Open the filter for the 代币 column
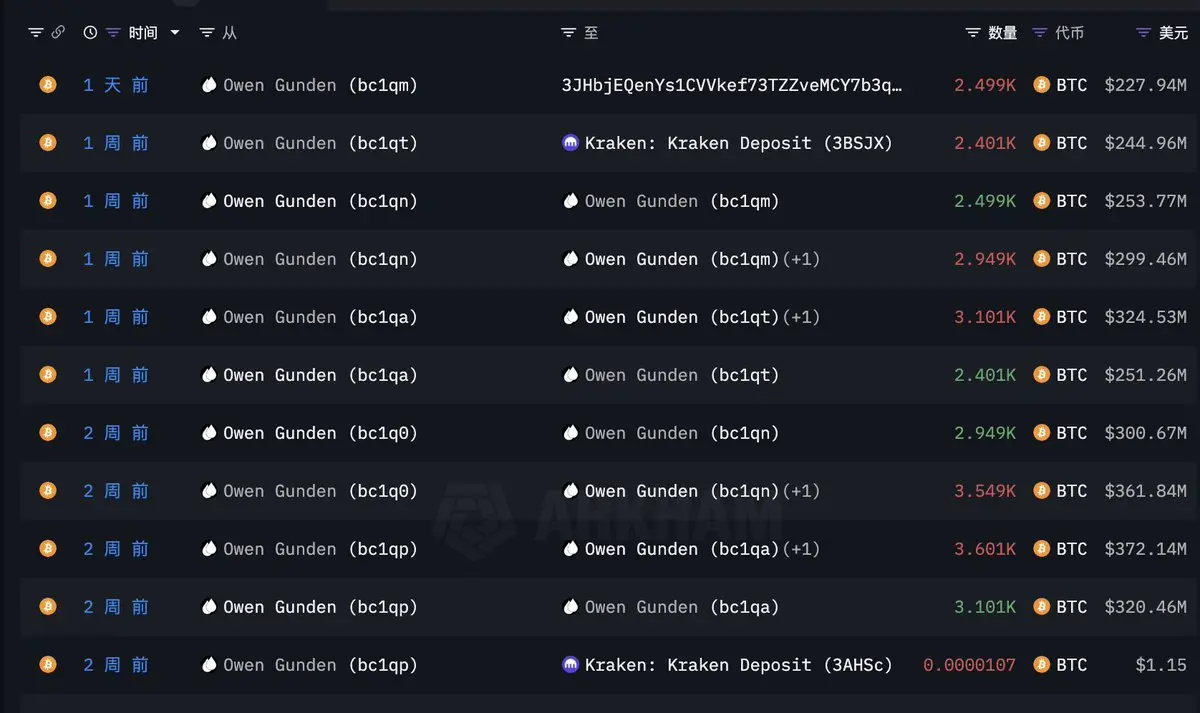Image resolution: width=1200 pixels, height=713 pixels. click(x=1040, y=33)
